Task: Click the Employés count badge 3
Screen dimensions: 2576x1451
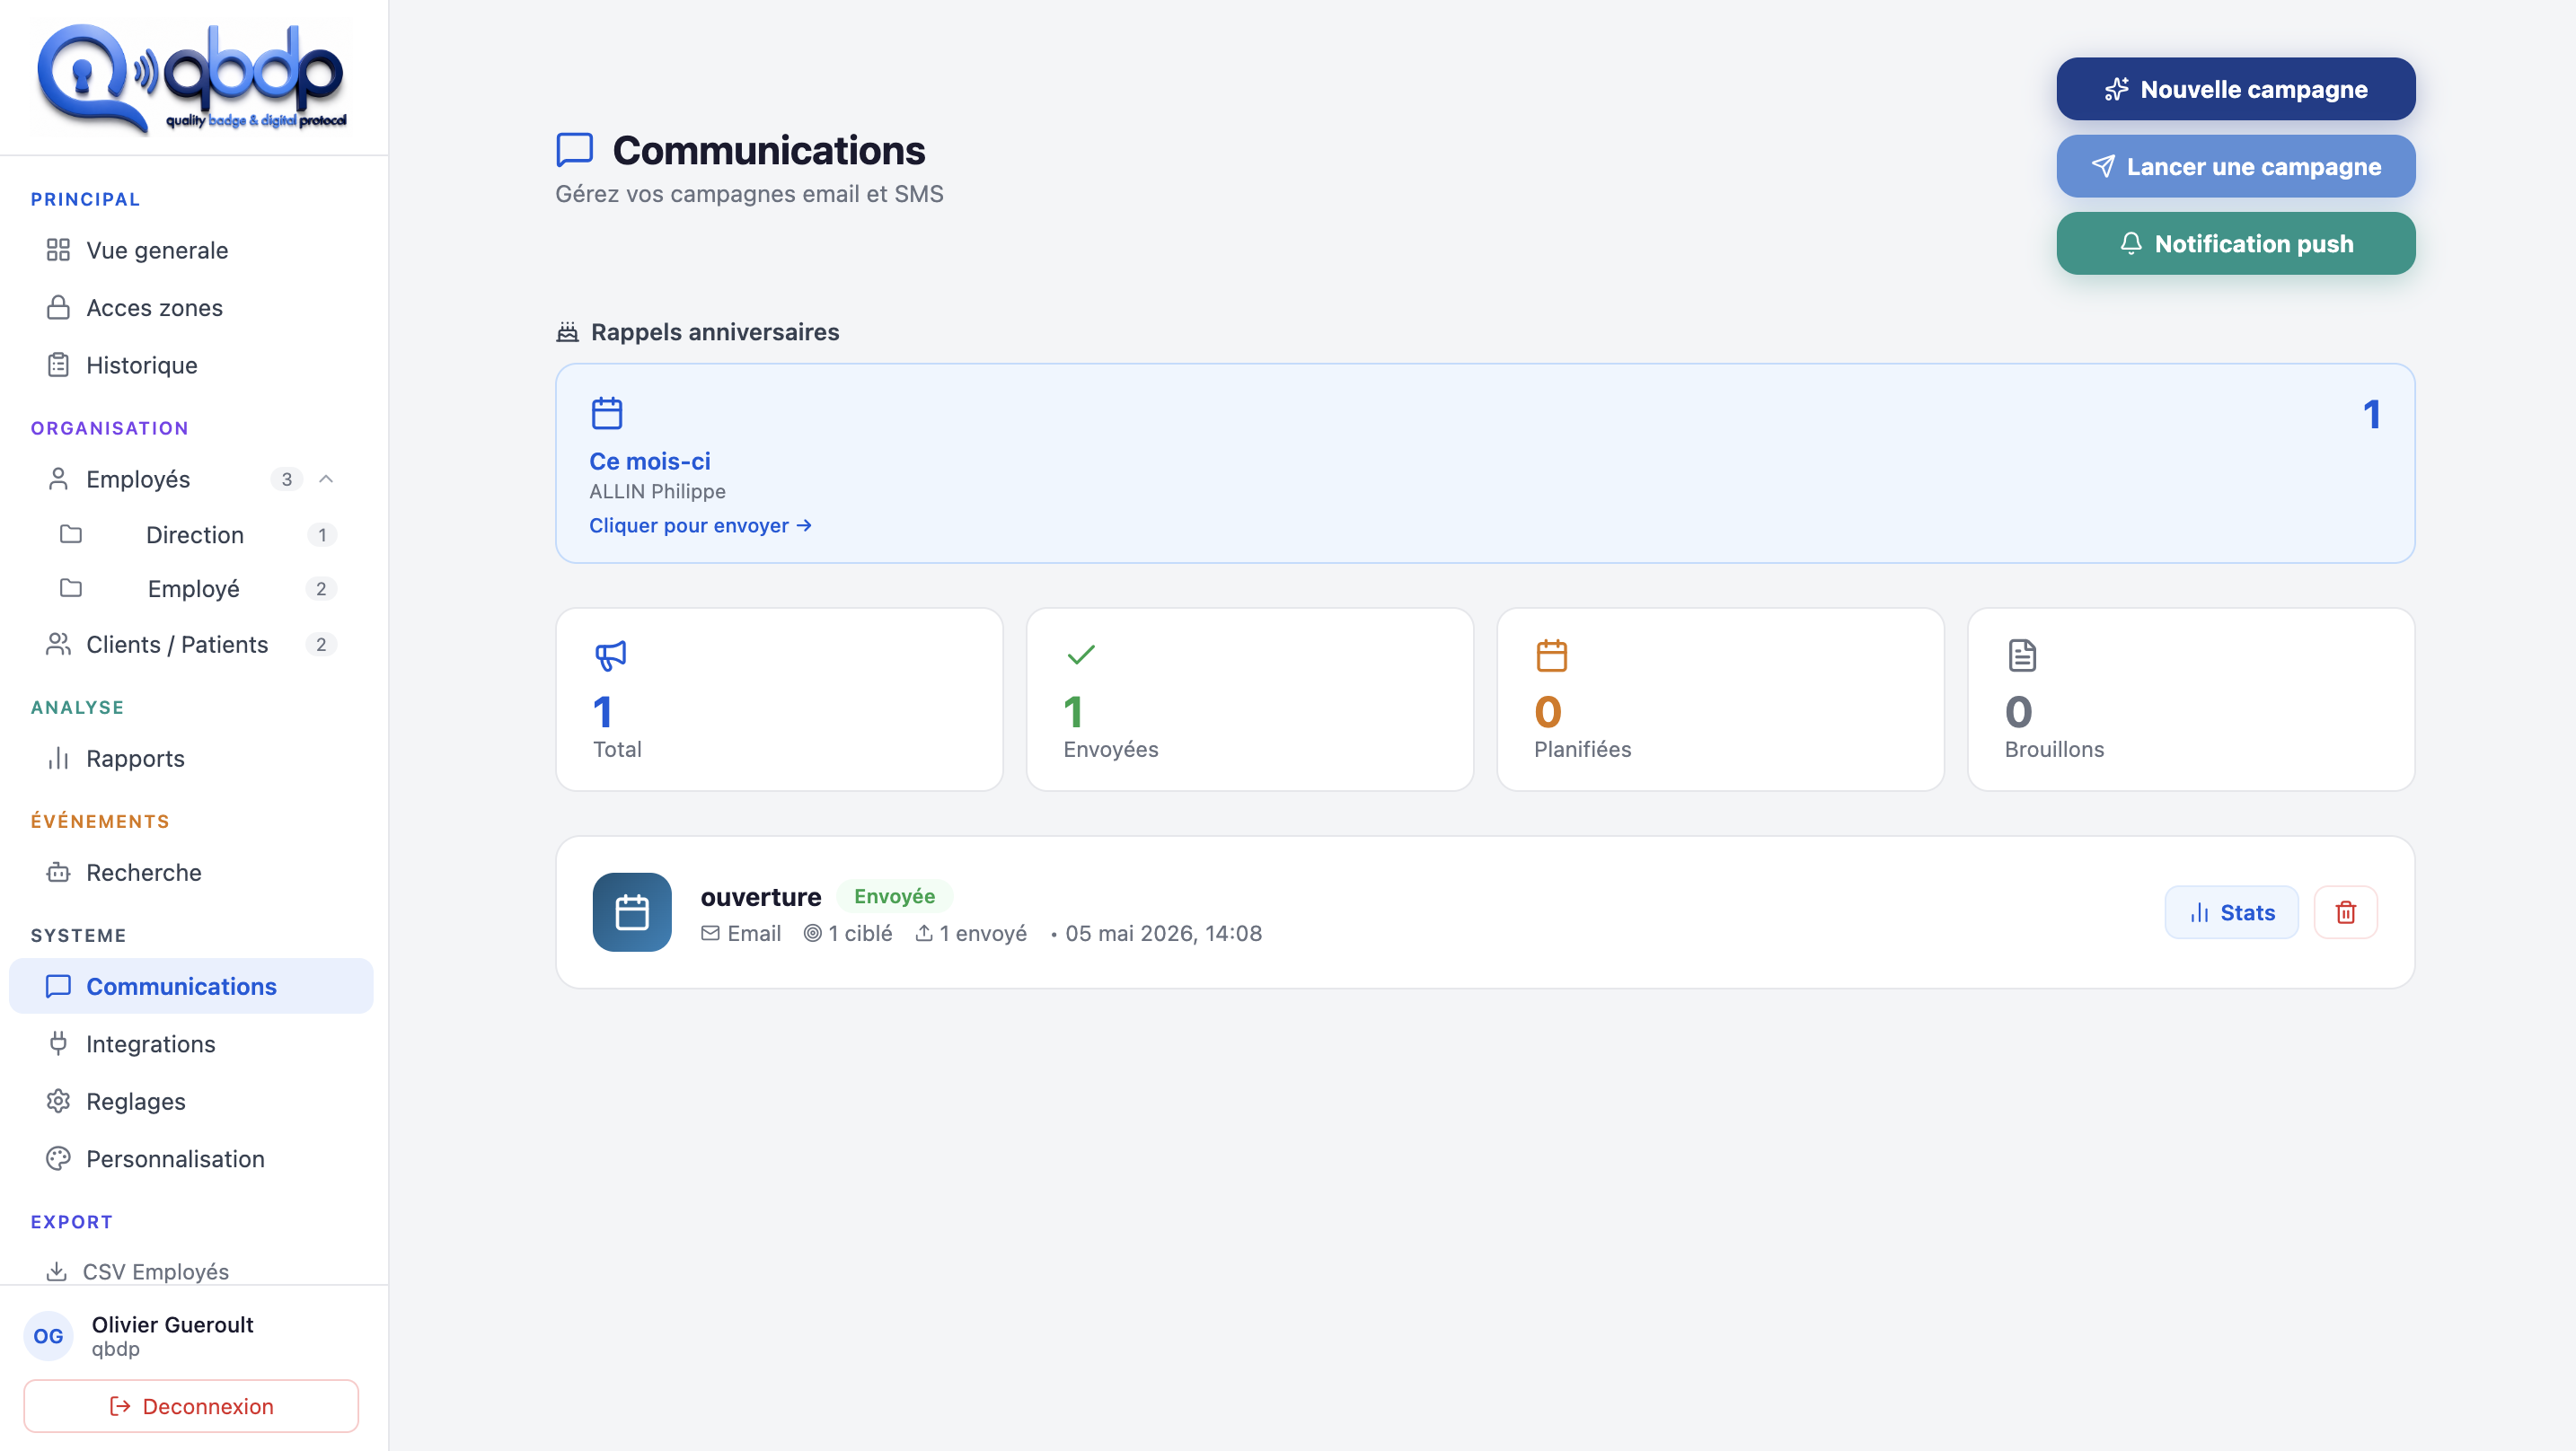Action: (x=286, y=479)
